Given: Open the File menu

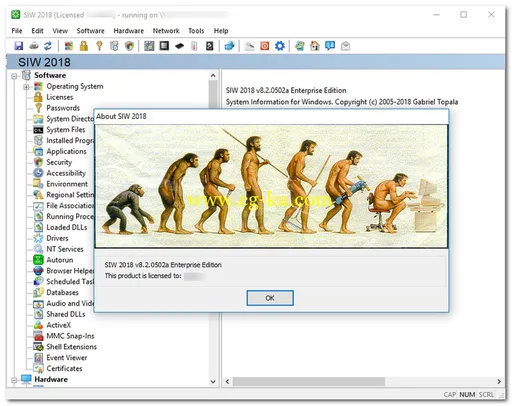Looking at the screenshot, I should point(17,31).
